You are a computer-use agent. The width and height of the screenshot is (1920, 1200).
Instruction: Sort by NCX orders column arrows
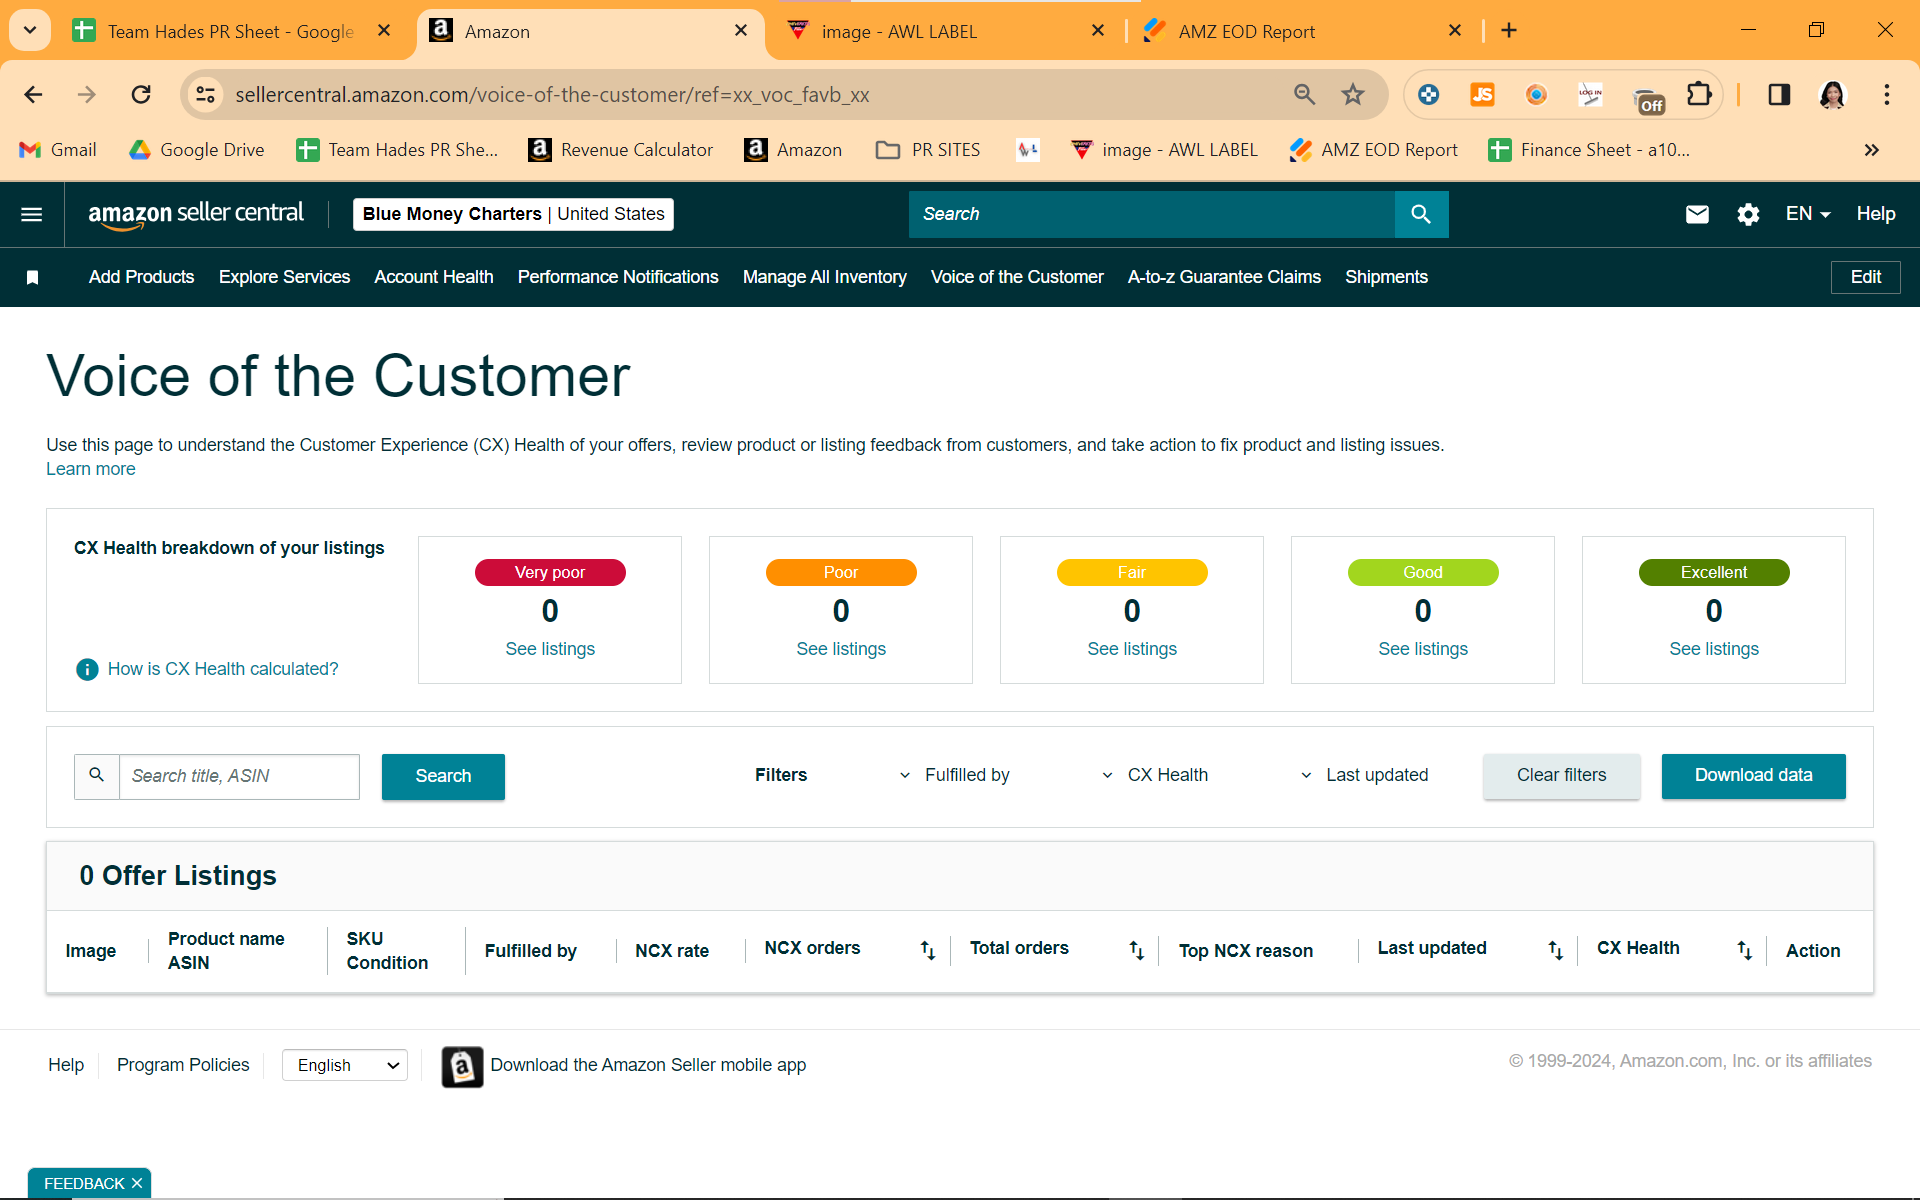(928, 950)
